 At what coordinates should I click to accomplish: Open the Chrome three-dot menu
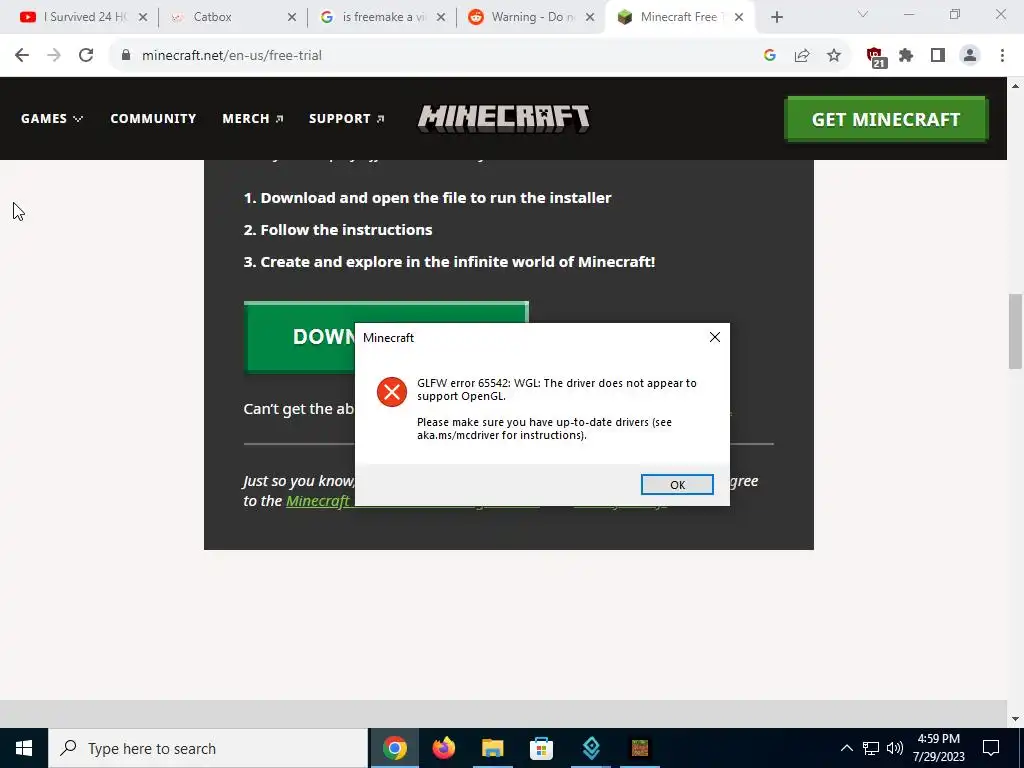pos(1002,56)
